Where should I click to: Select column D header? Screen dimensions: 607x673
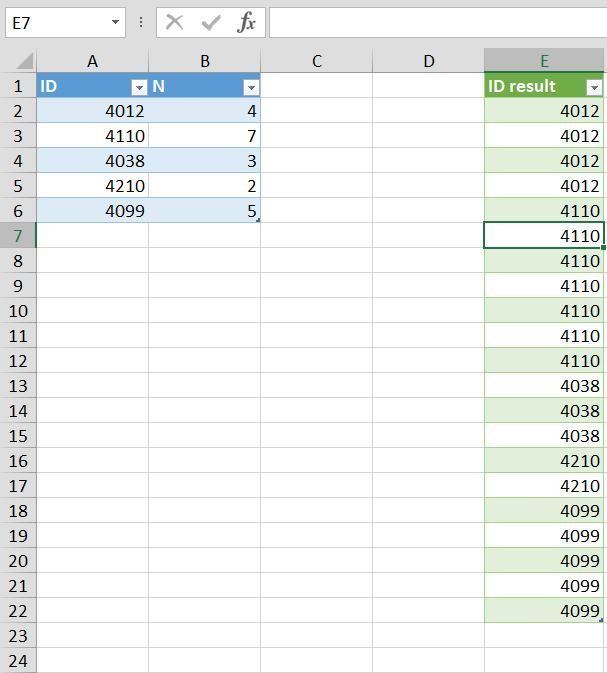(428, 61)
